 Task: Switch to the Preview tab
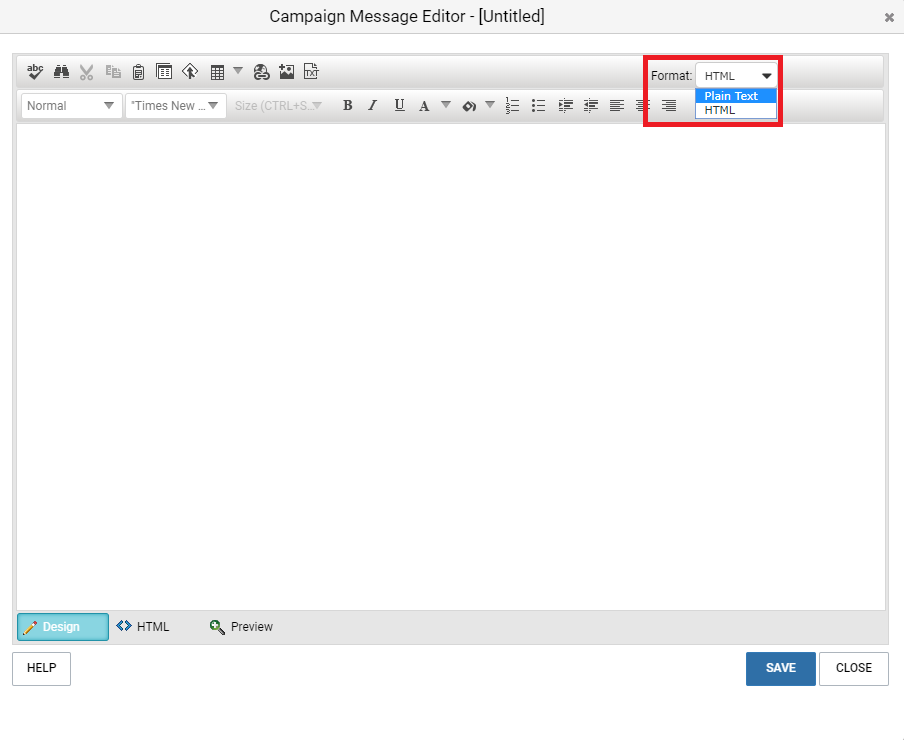(x=241, y=627)
